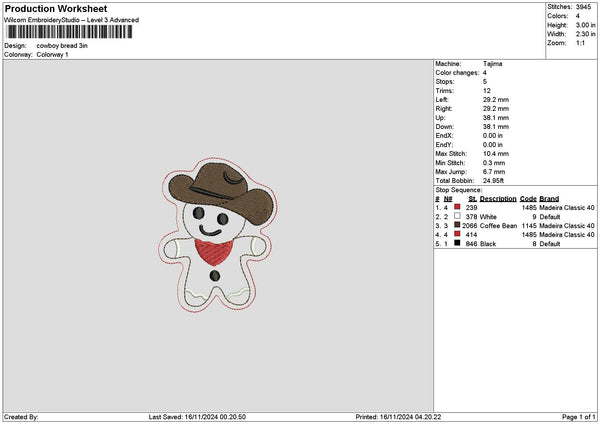Select the Max Stitch value "10.4 mm"
Screen dimensions: 600x424
tap(496, 154)
